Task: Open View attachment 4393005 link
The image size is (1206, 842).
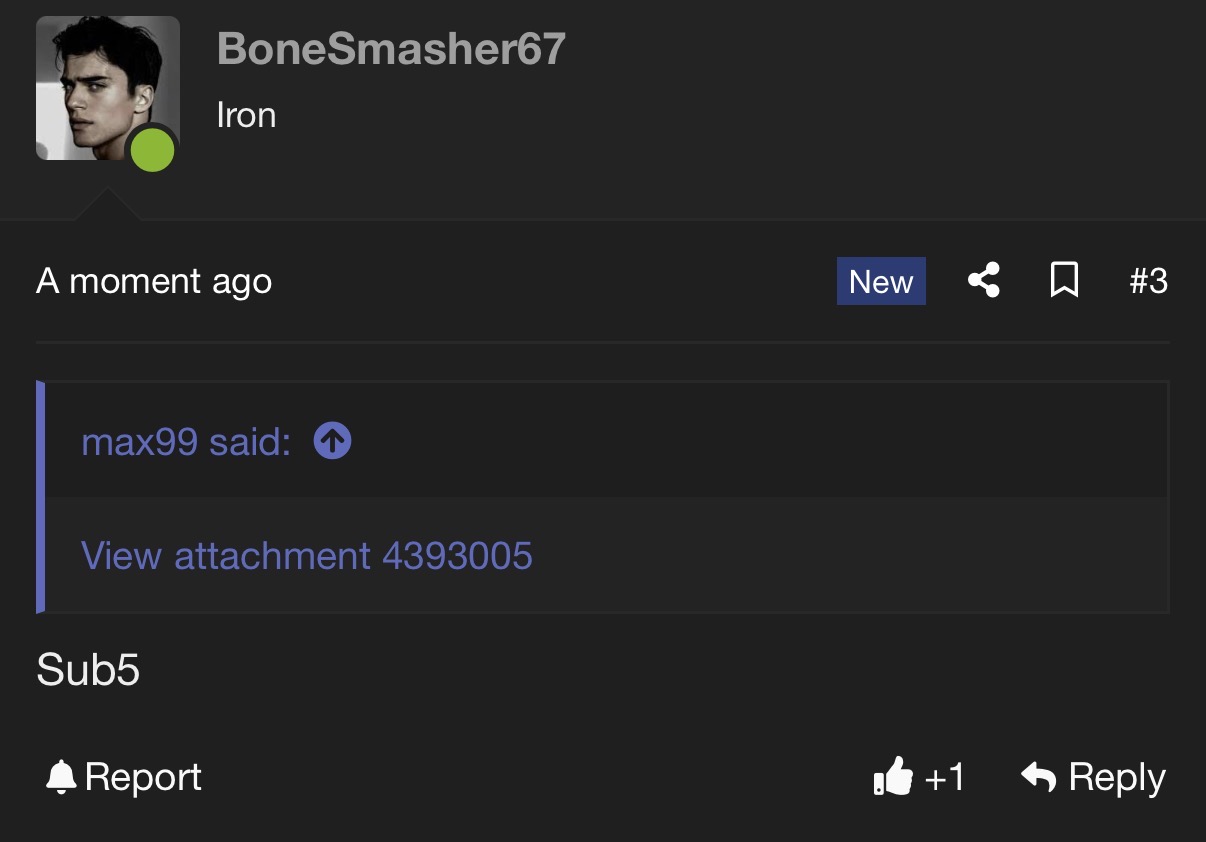Action: 306,555
